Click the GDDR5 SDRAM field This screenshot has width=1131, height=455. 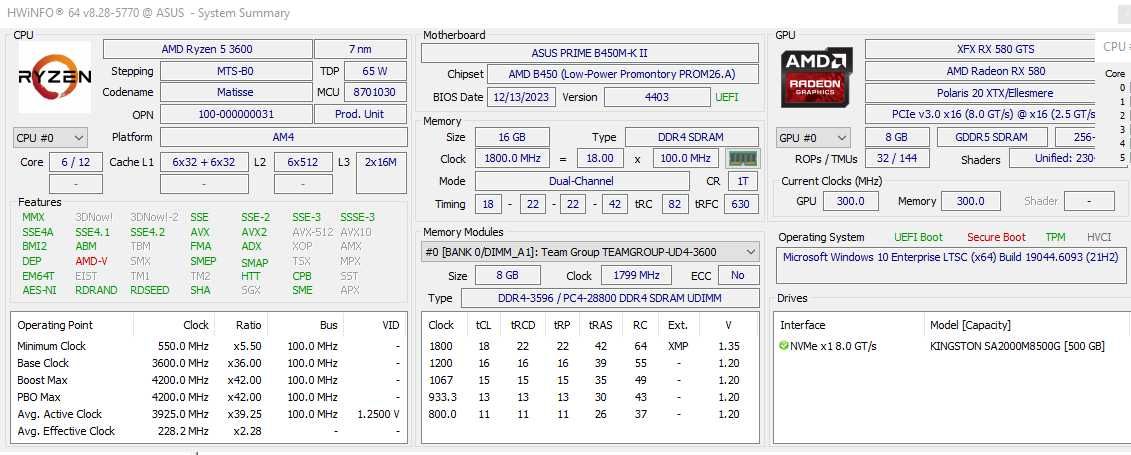click(x=992, y=137)
